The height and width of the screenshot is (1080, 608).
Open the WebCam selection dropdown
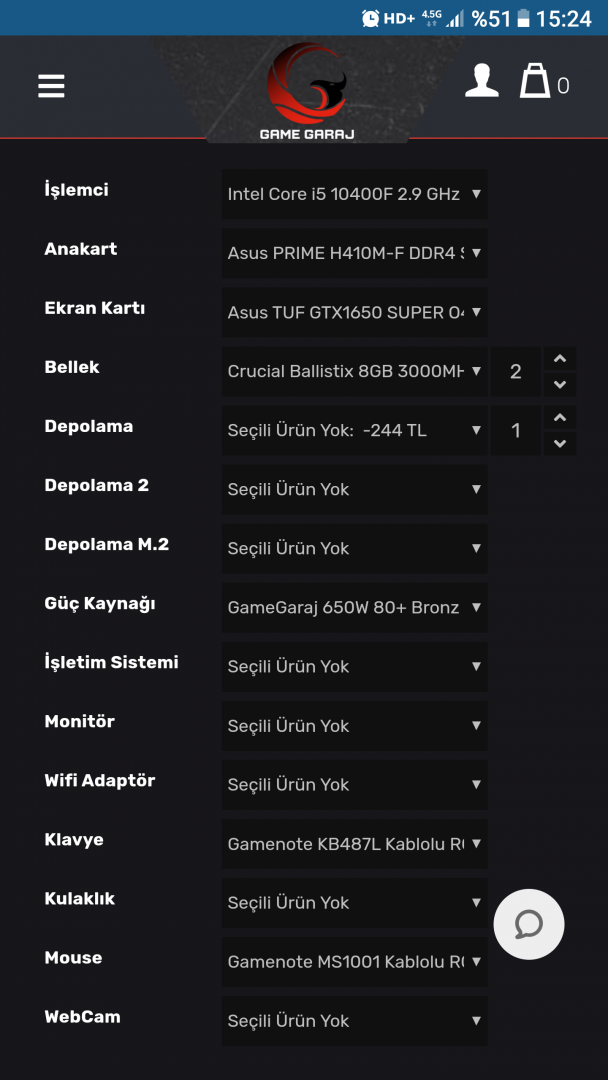[x=354, y=1020]
